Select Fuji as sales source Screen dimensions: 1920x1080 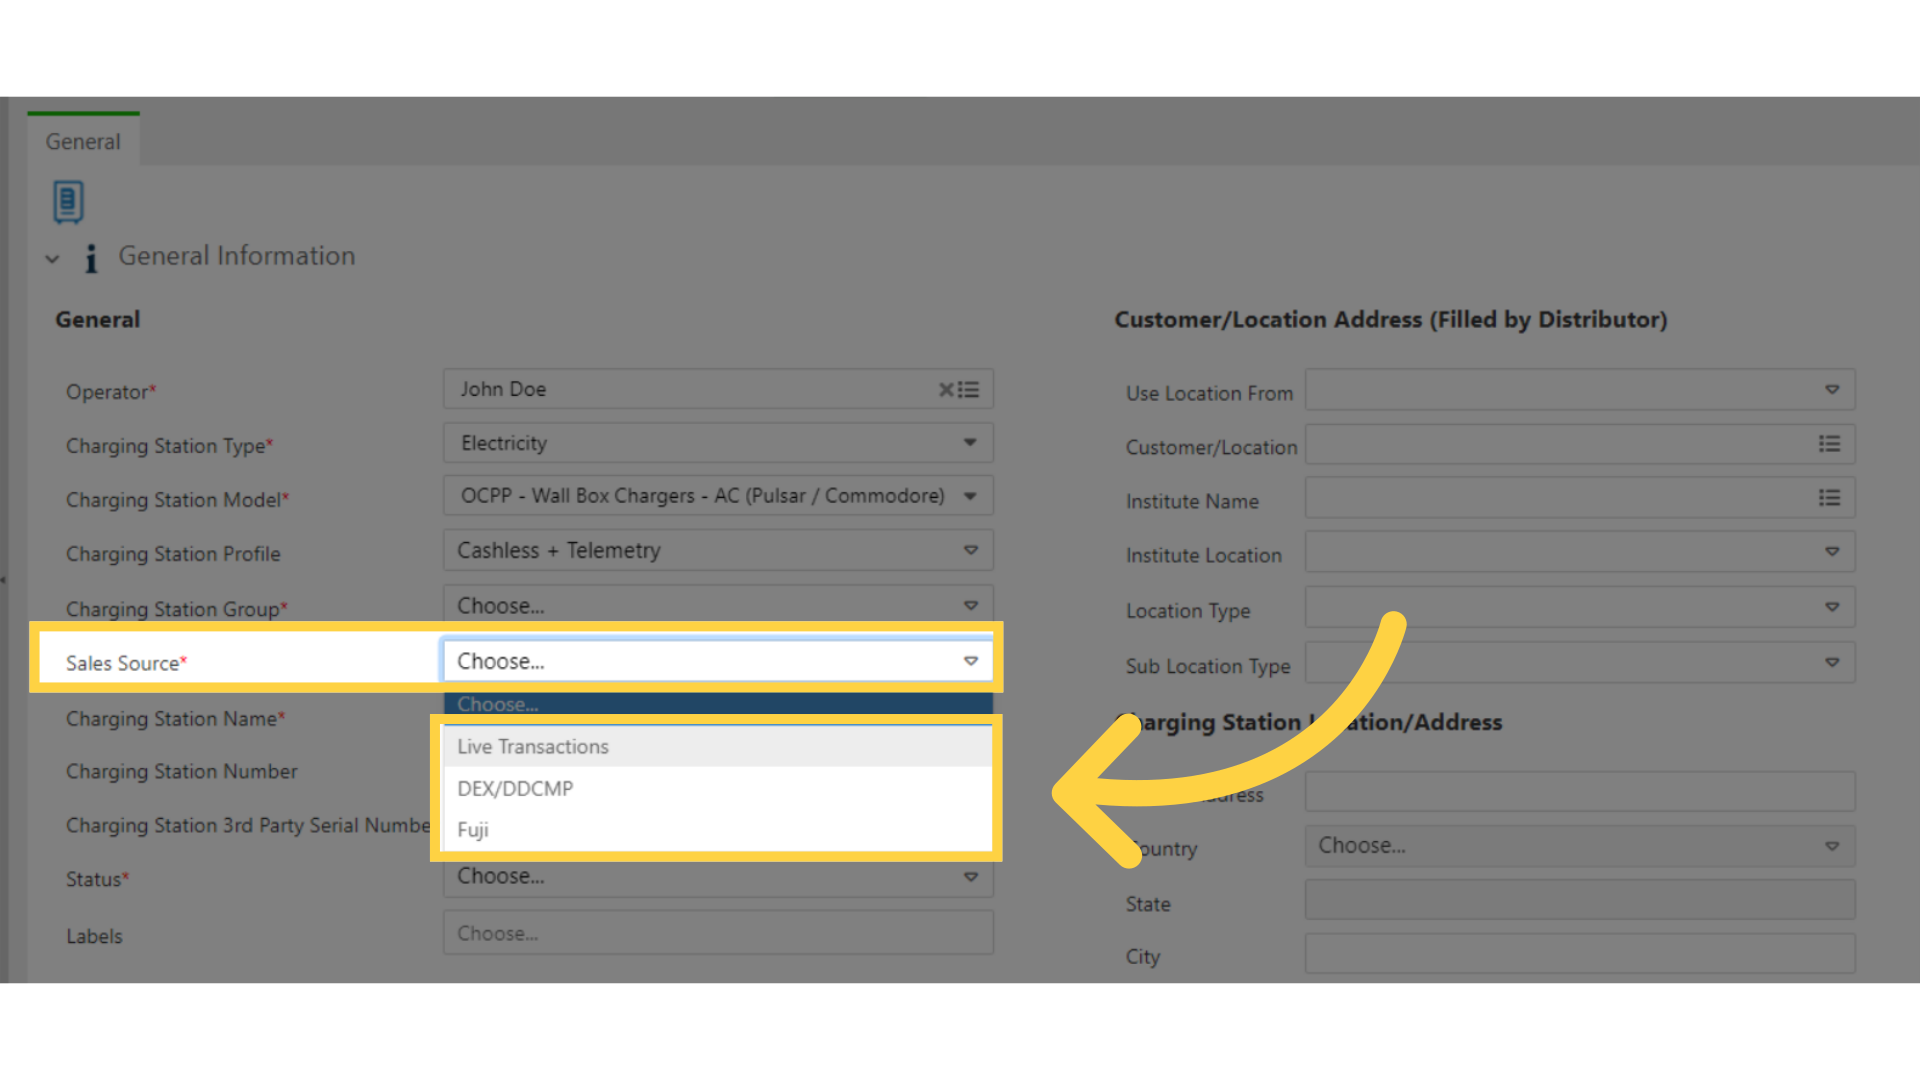718,830
